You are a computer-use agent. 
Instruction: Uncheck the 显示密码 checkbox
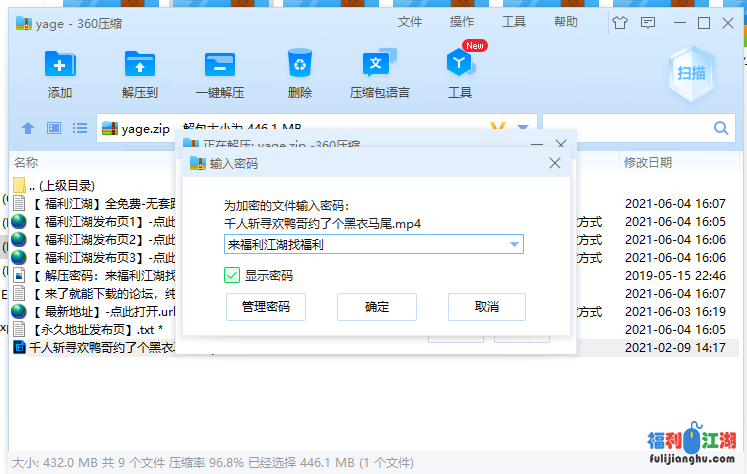[x=232, y=275]
